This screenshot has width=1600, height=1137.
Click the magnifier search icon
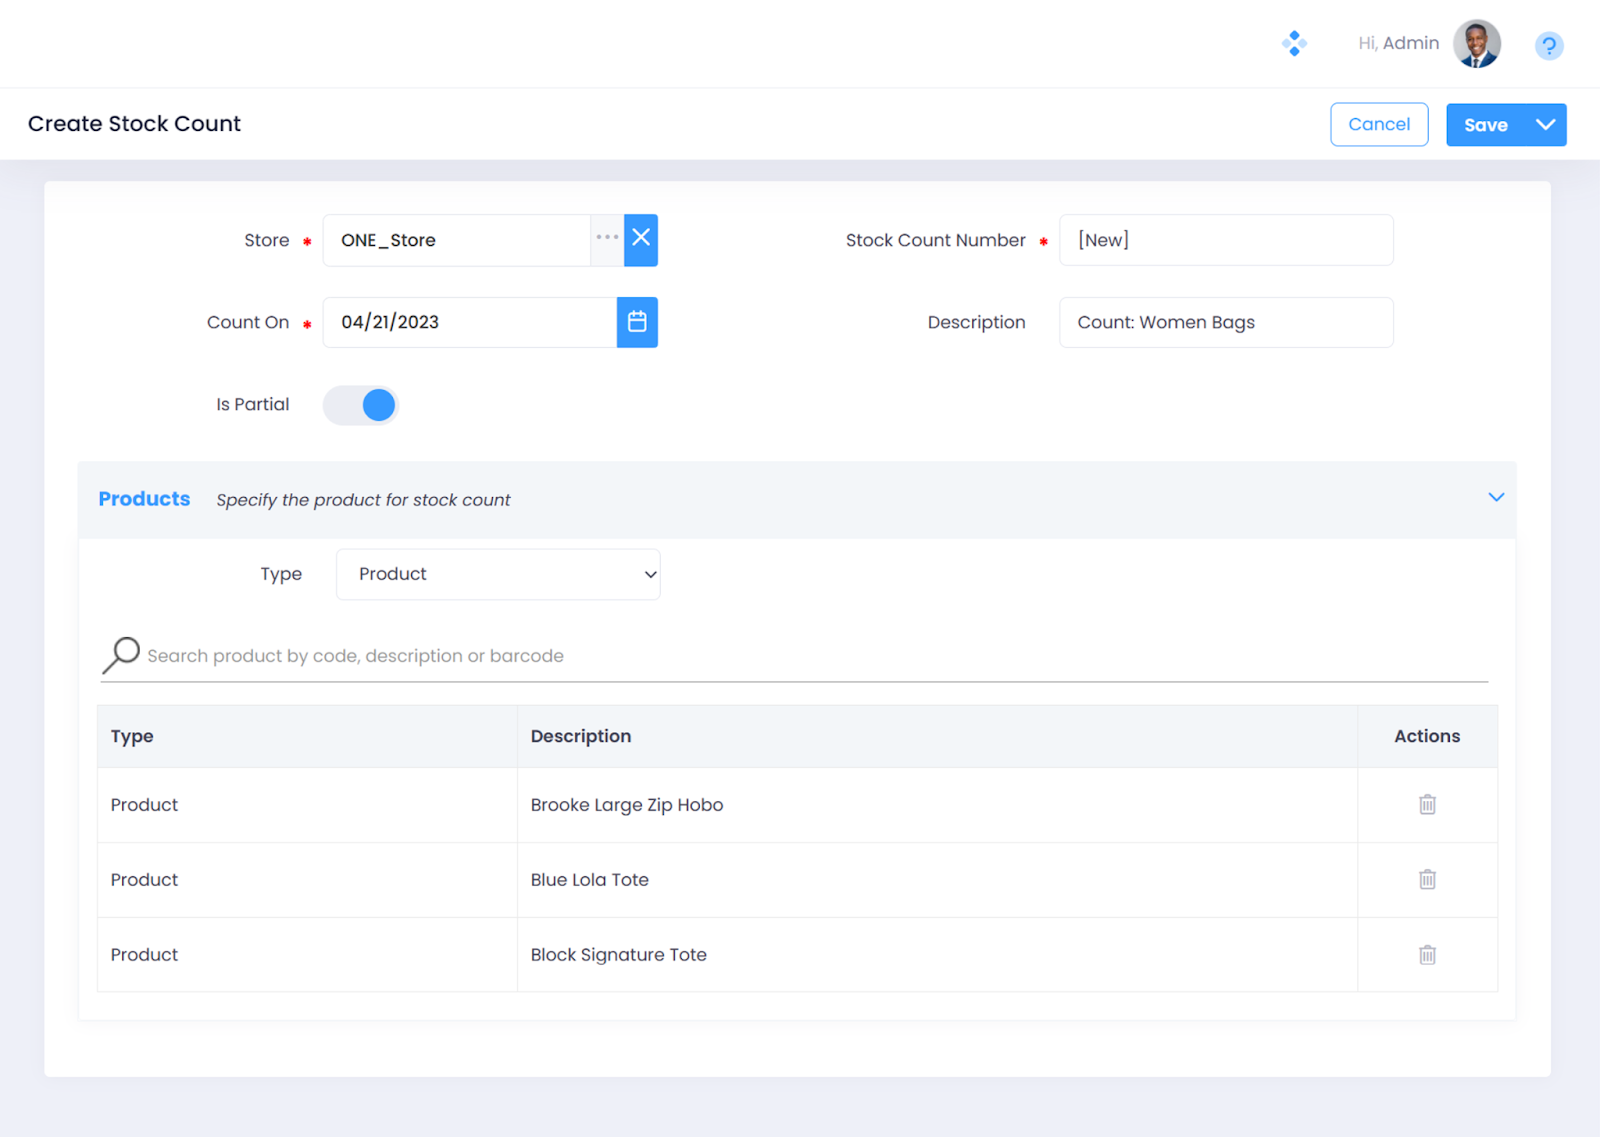point(121,656)
